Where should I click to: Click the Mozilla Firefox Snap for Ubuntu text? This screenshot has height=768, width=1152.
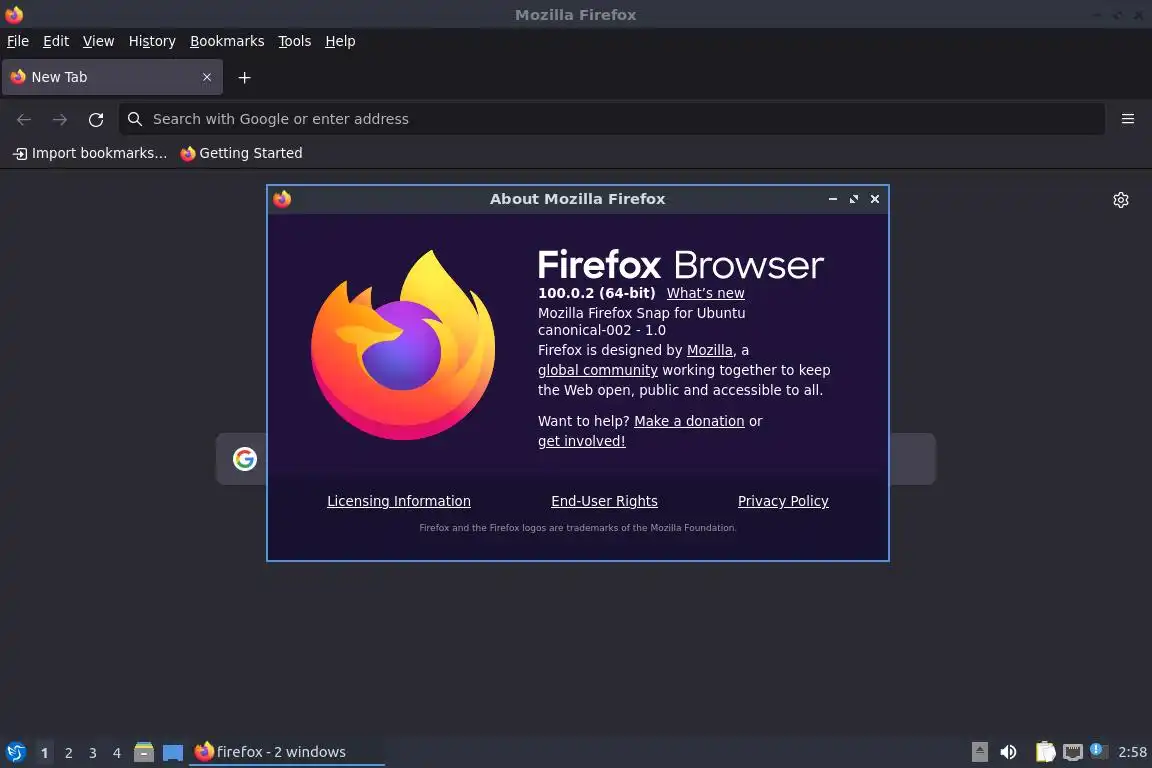[x=641, y=313]
